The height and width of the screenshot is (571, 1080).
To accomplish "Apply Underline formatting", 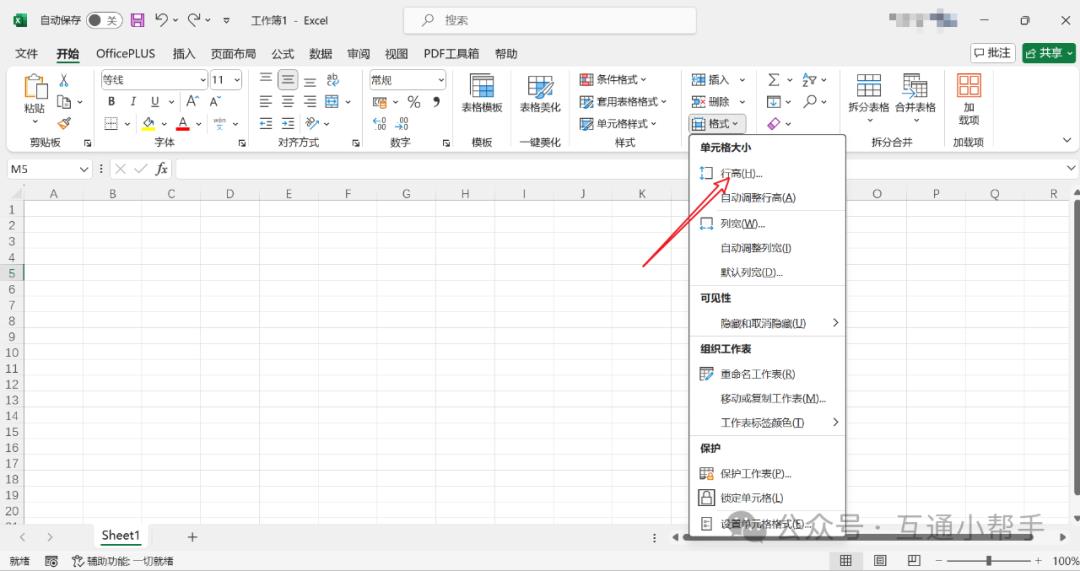I will (x=155, y=102).
